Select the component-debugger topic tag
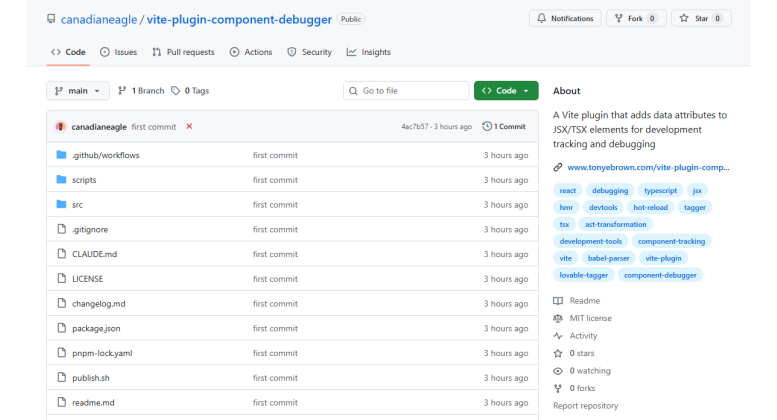Viewport: 777px width, 420px height. point(660,275)
